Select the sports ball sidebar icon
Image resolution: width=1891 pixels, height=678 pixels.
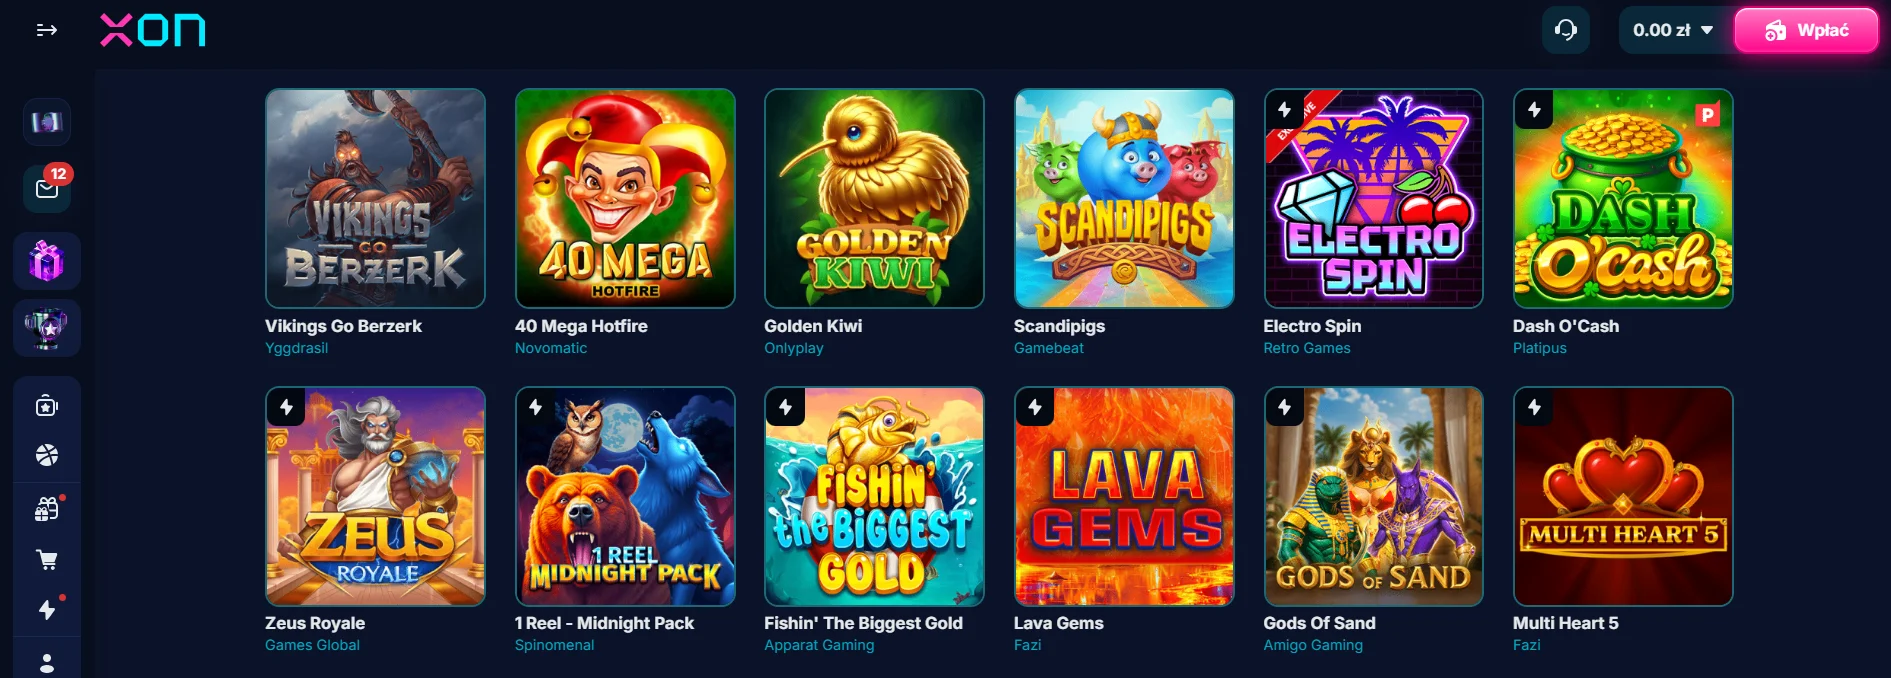[47, 455]
